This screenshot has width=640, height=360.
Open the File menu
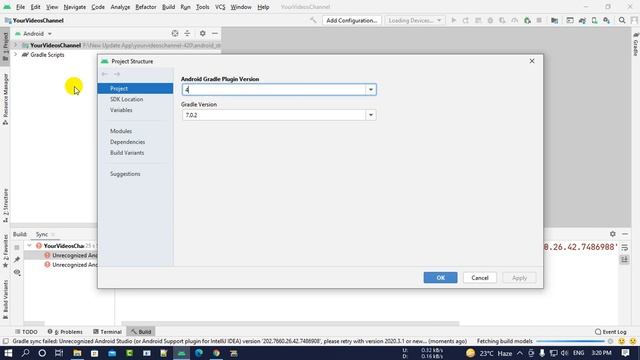tap(20, 7)
